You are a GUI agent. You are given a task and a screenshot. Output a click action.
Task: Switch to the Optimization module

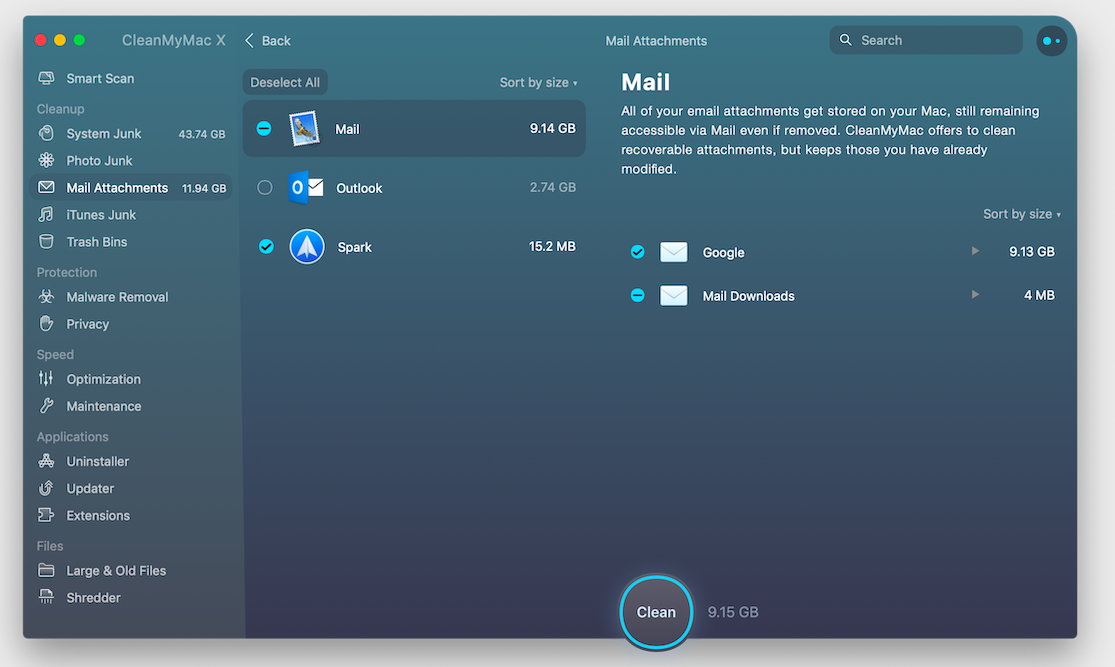click(132, 378)
